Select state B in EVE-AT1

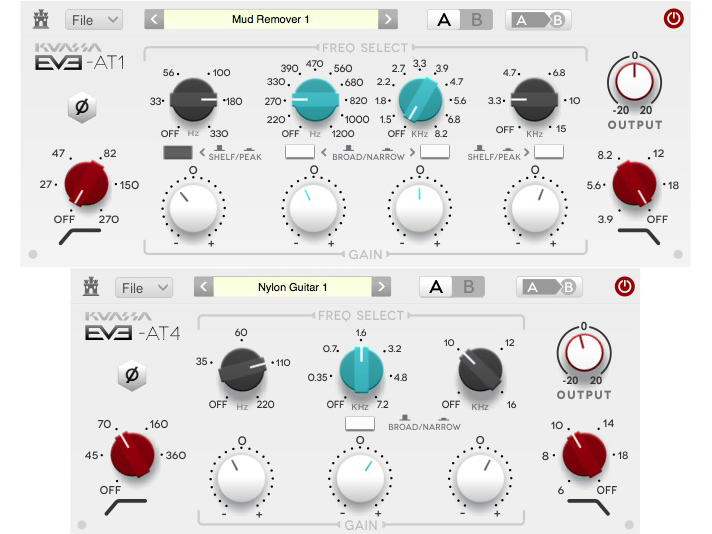pos(476,20)
